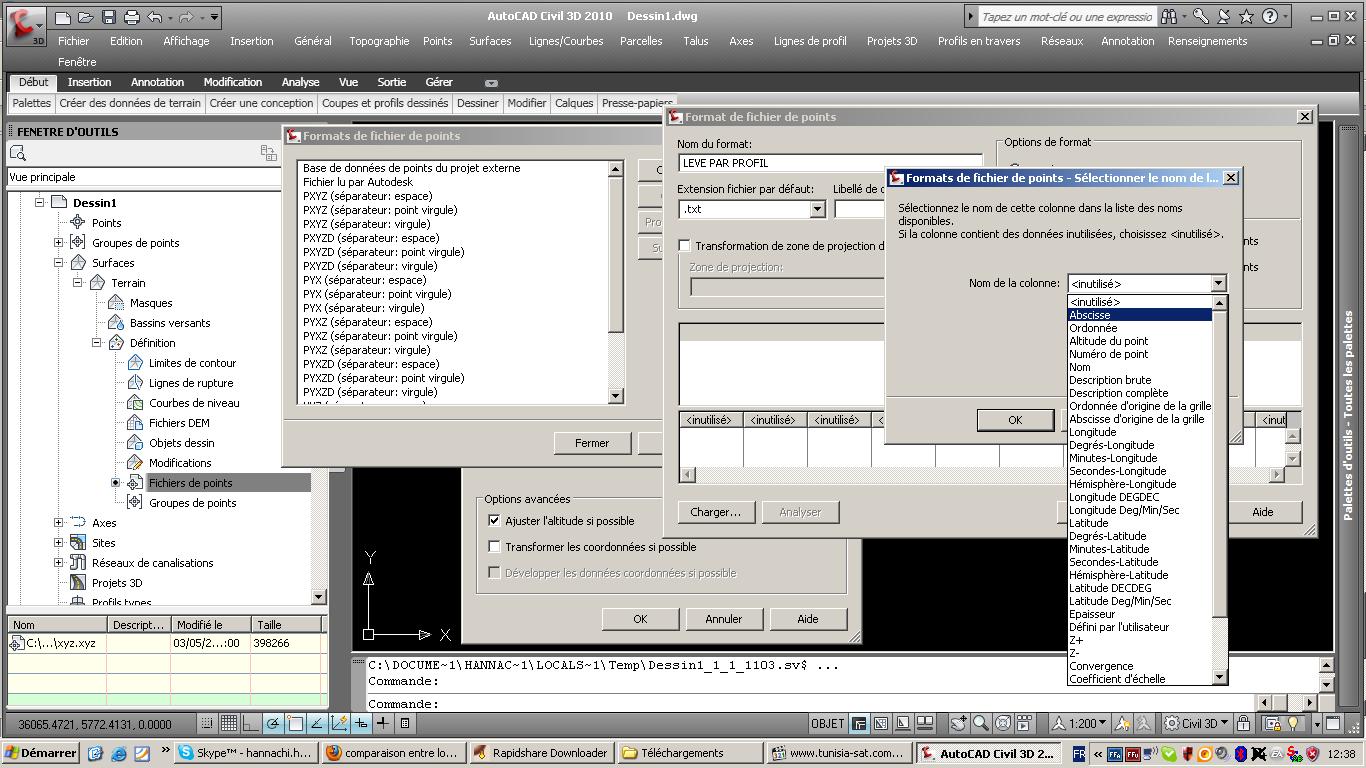Click the Save icon in quick access toolbar
Viewport: 1366px width, 768px height.
tap(109, 17)
